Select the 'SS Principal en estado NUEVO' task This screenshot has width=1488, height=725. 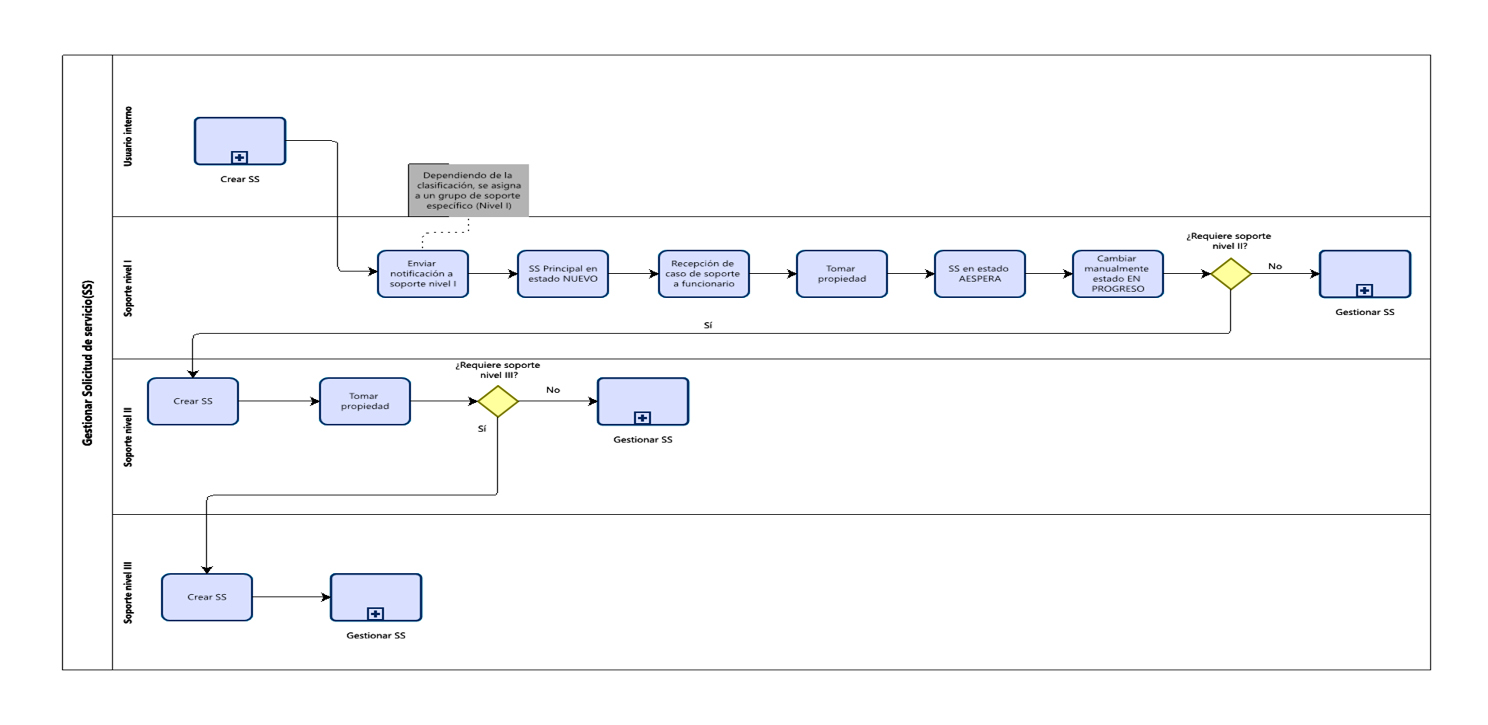562,273
